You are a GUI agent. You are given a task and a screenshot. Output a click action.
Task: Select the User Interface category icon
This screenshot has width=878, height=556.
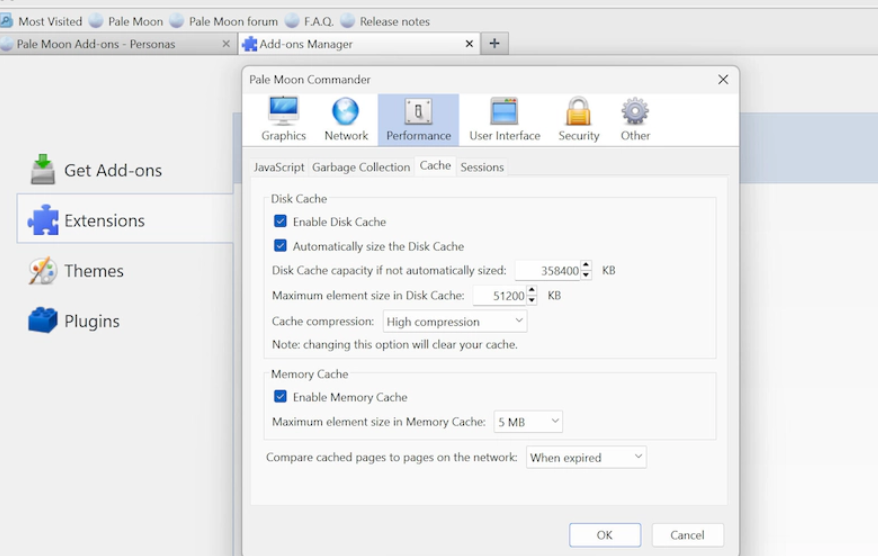coord(504,120)
